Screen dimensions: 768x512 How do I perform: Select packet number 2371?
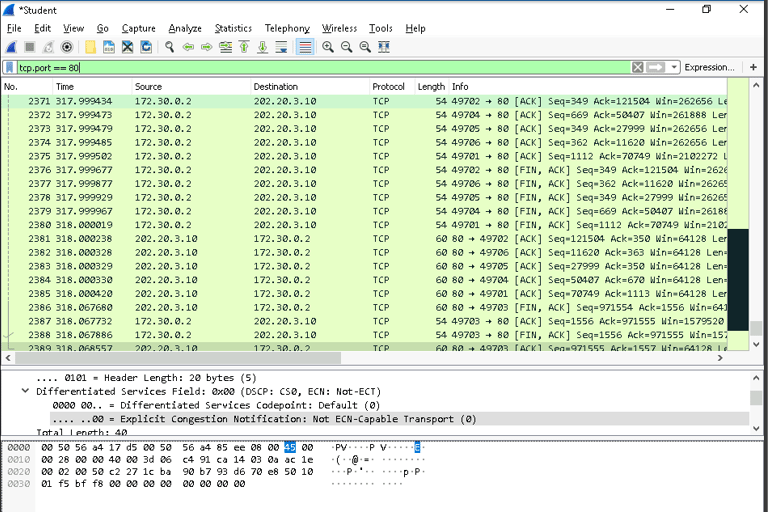click(x=364, y=101)
